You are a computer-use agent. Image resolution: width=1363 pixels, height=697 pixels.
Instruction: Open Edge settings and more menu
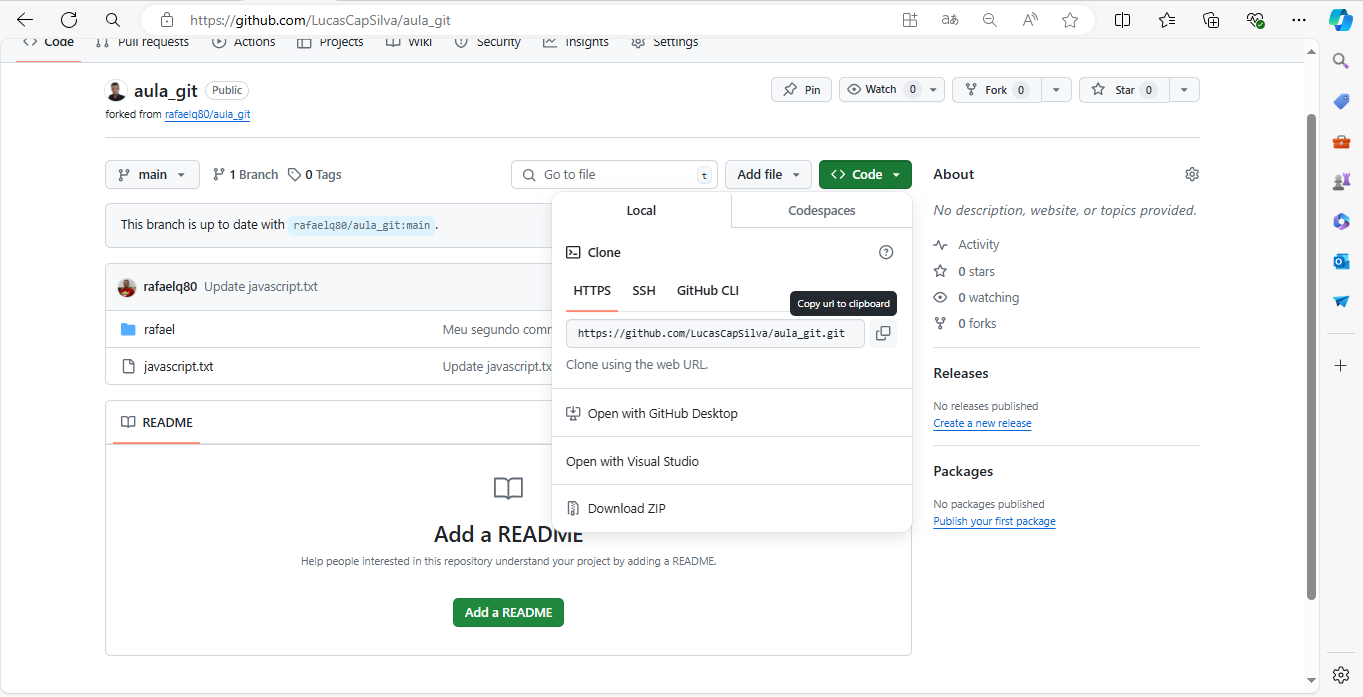1299,20
